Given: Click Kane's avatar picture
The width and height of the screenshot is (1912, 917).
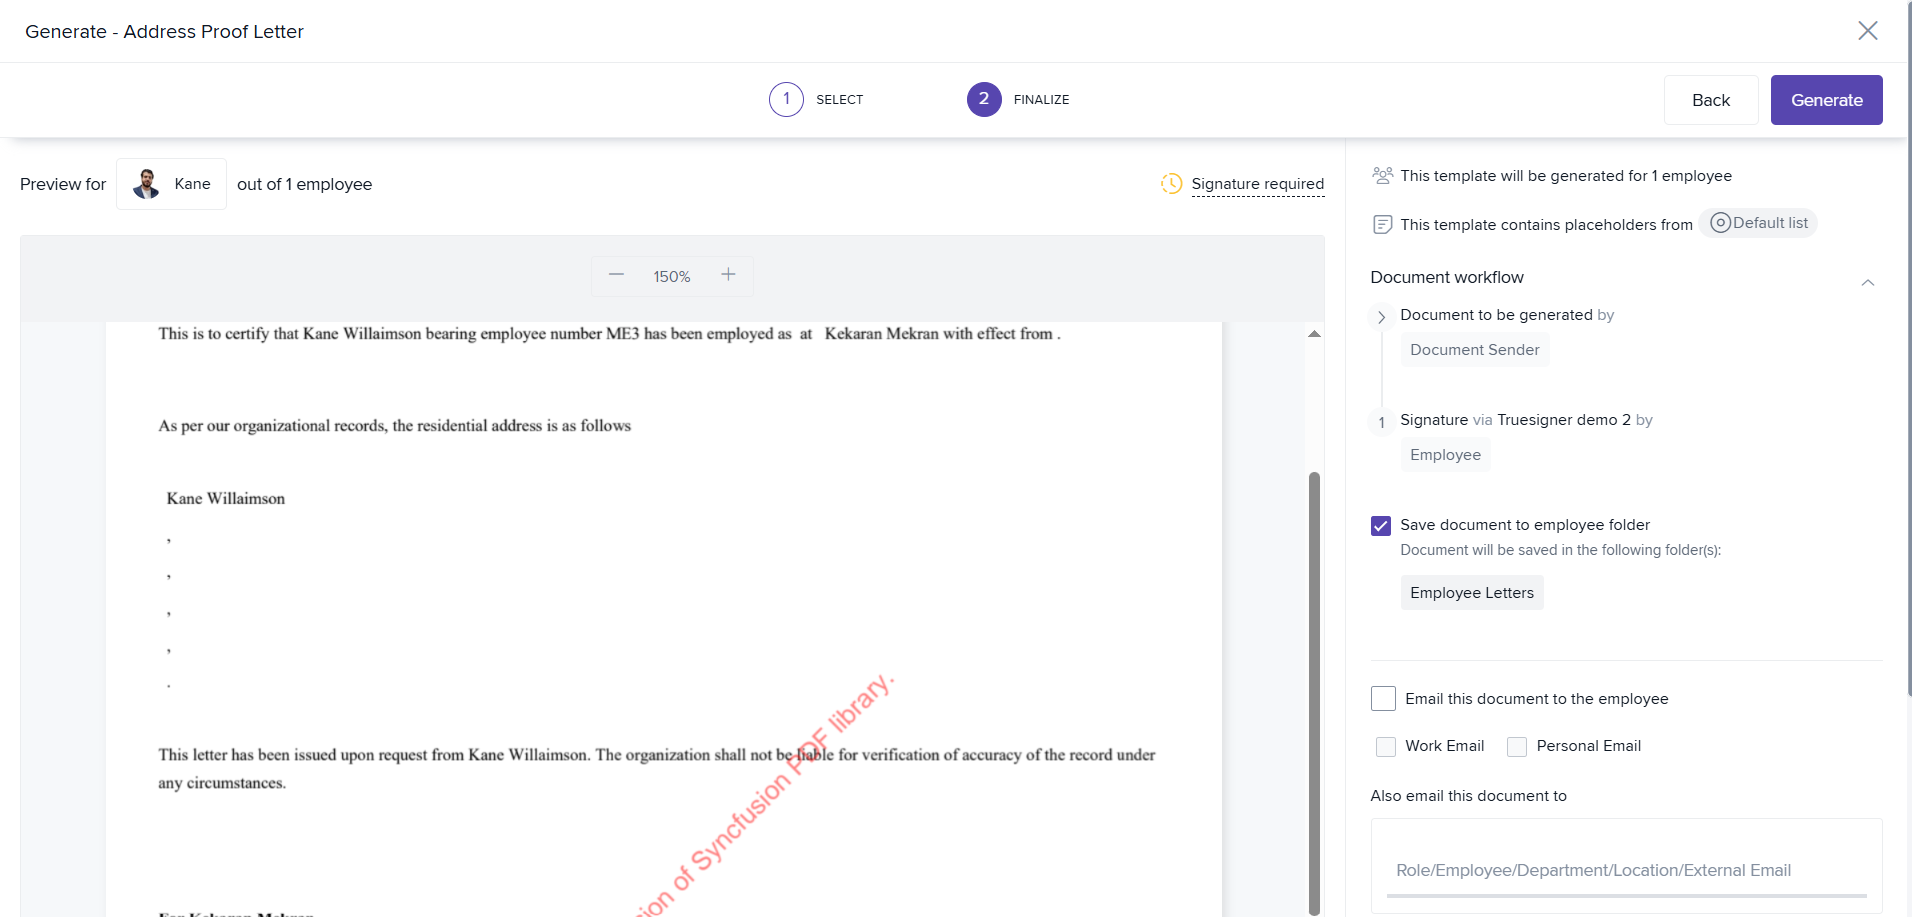Looking at the screenshot, I should [x=147, y=184].
